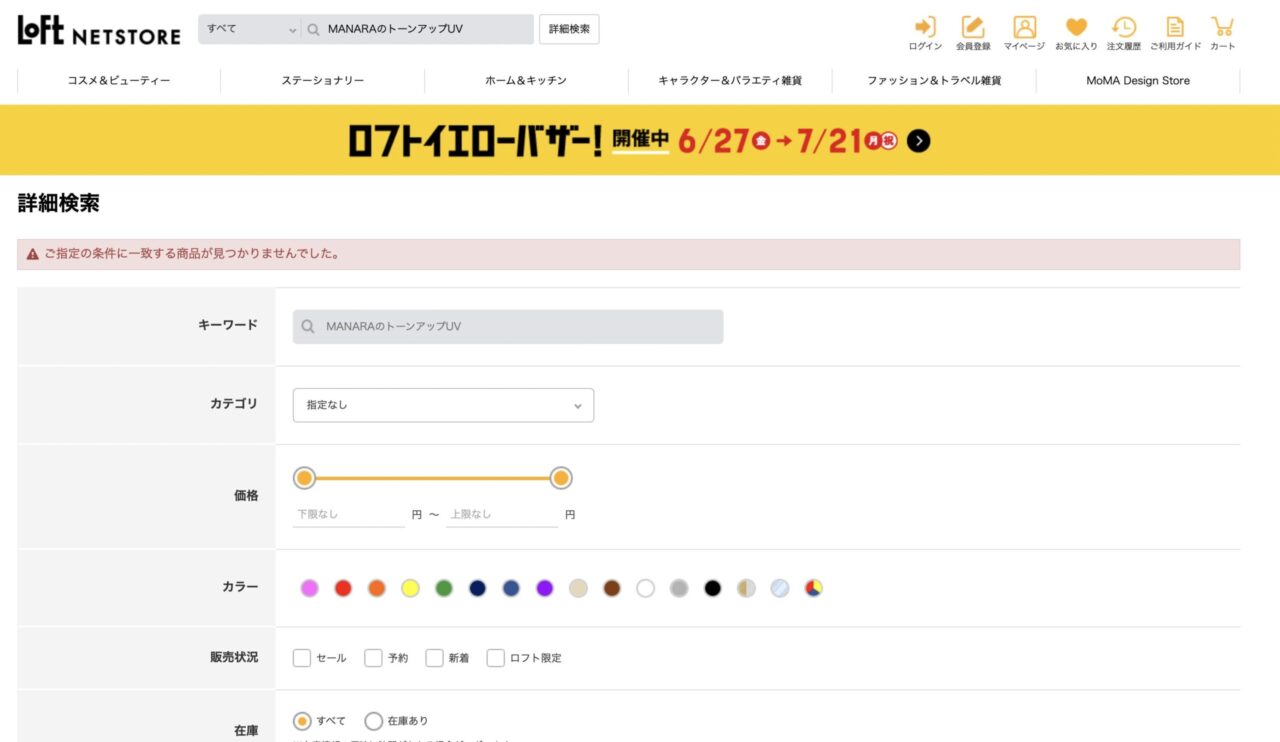Open the ロフトイエローバザー banner

[x=640, y=141]
